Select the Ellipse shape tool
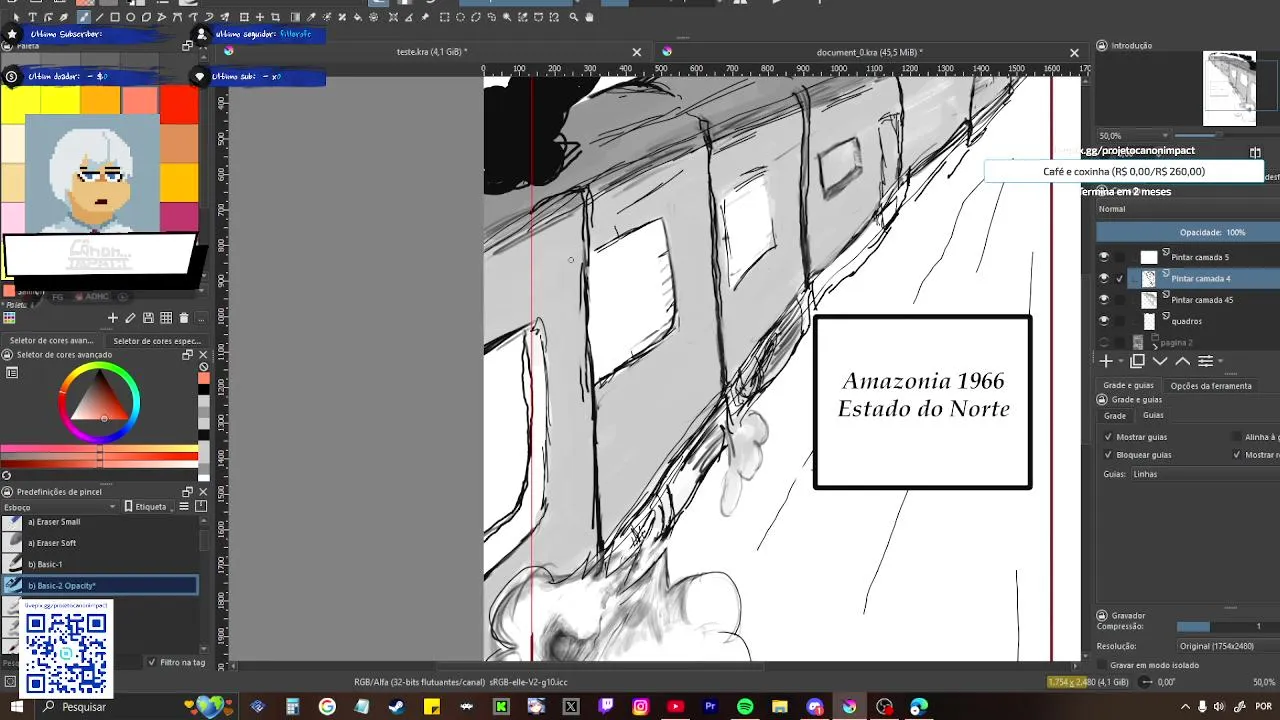Viewport: 1280px width, 720px height. (x=131, y=17)
